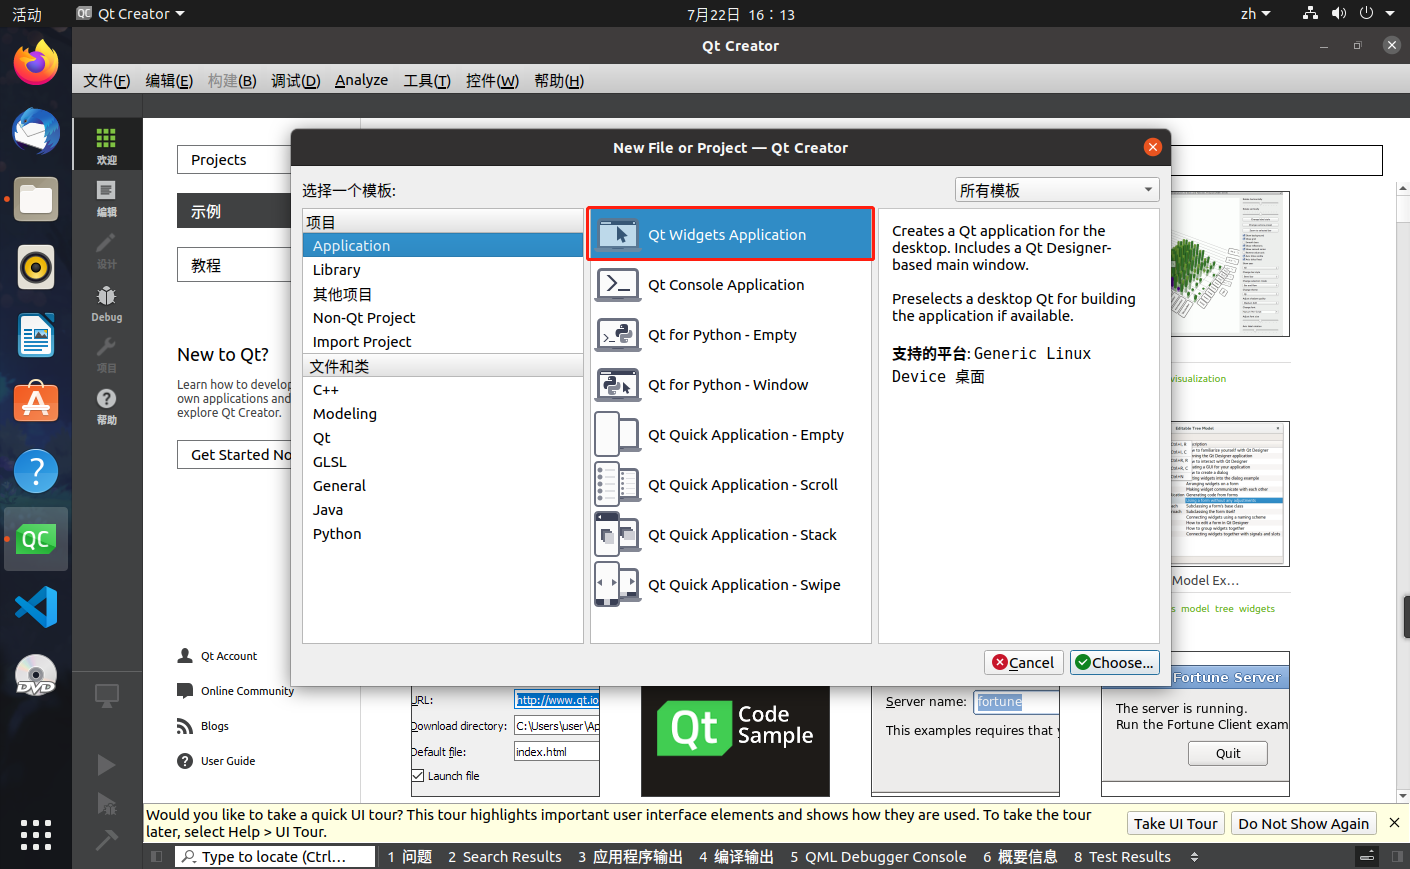Viewport: 1410px width, 869px height.
Task: Click the Cancel button in dialog
Action: click(1023, 662)
